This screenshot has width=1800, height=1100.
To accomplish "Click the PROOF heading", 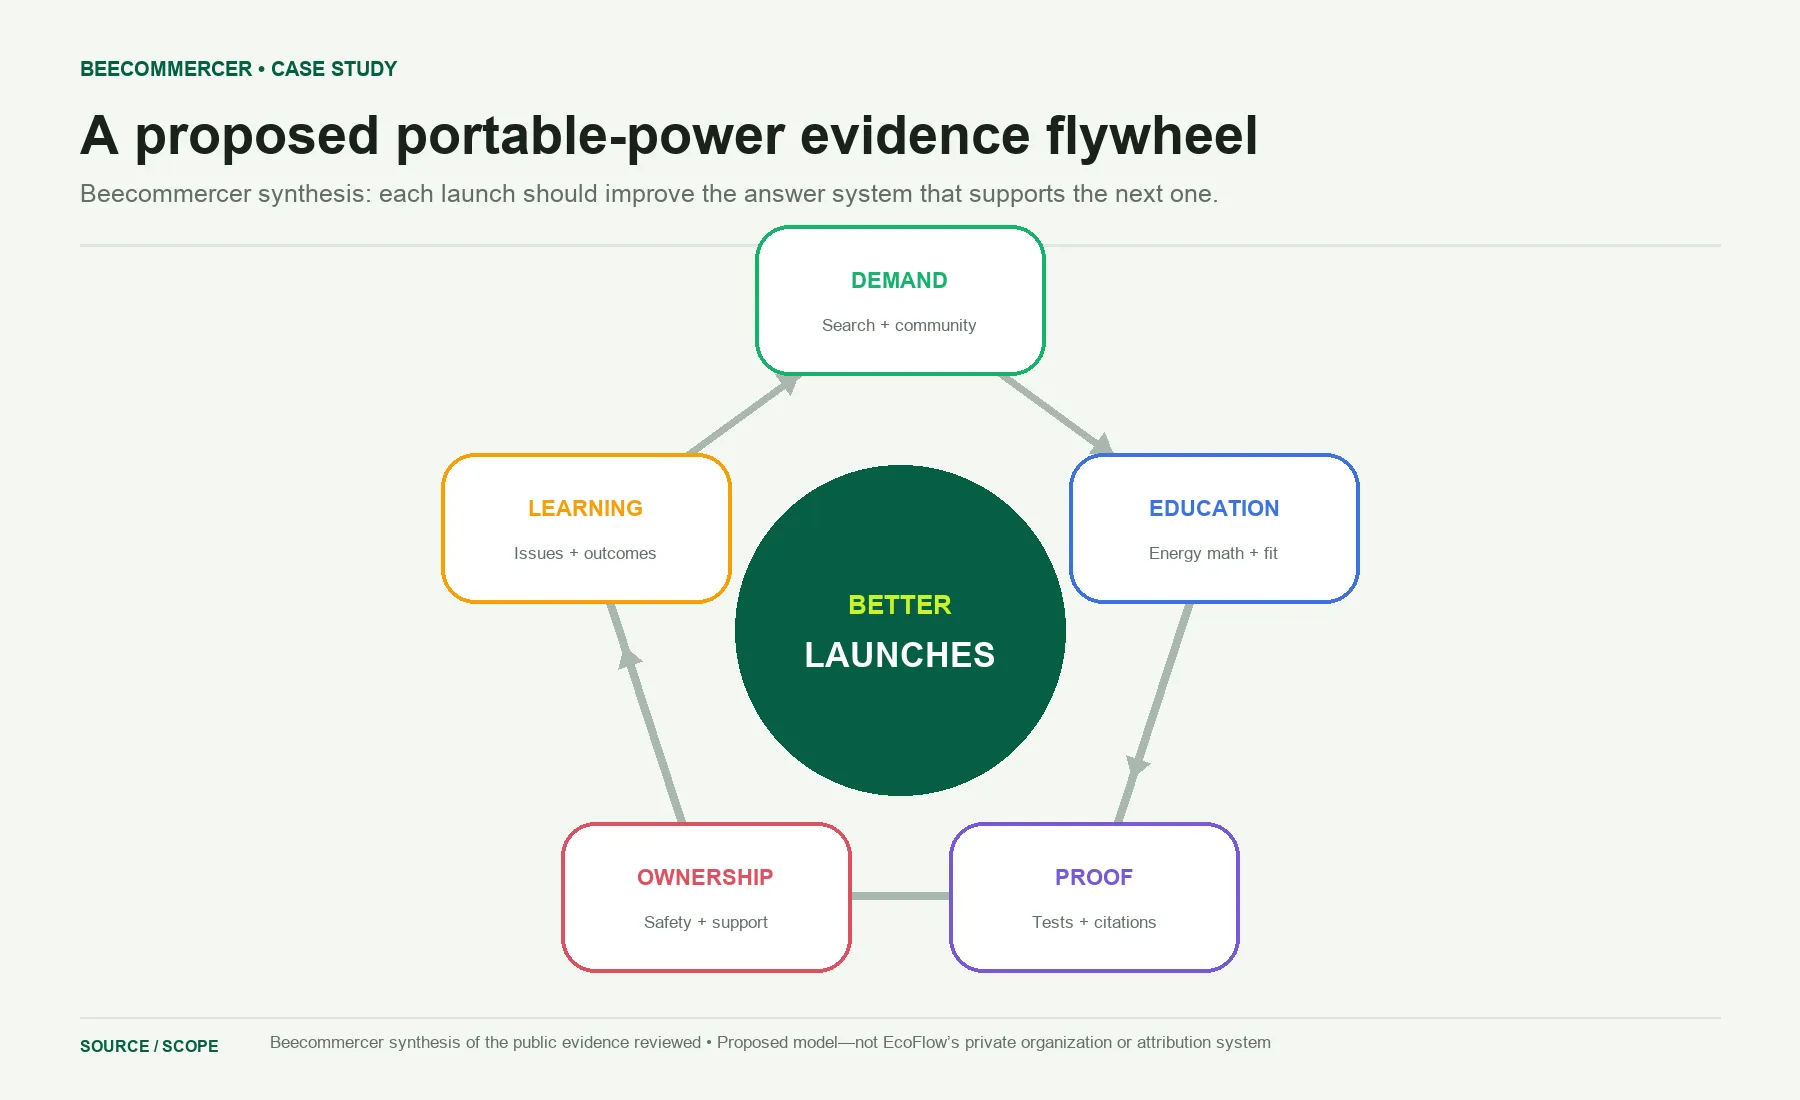I will click(1094, 878).
